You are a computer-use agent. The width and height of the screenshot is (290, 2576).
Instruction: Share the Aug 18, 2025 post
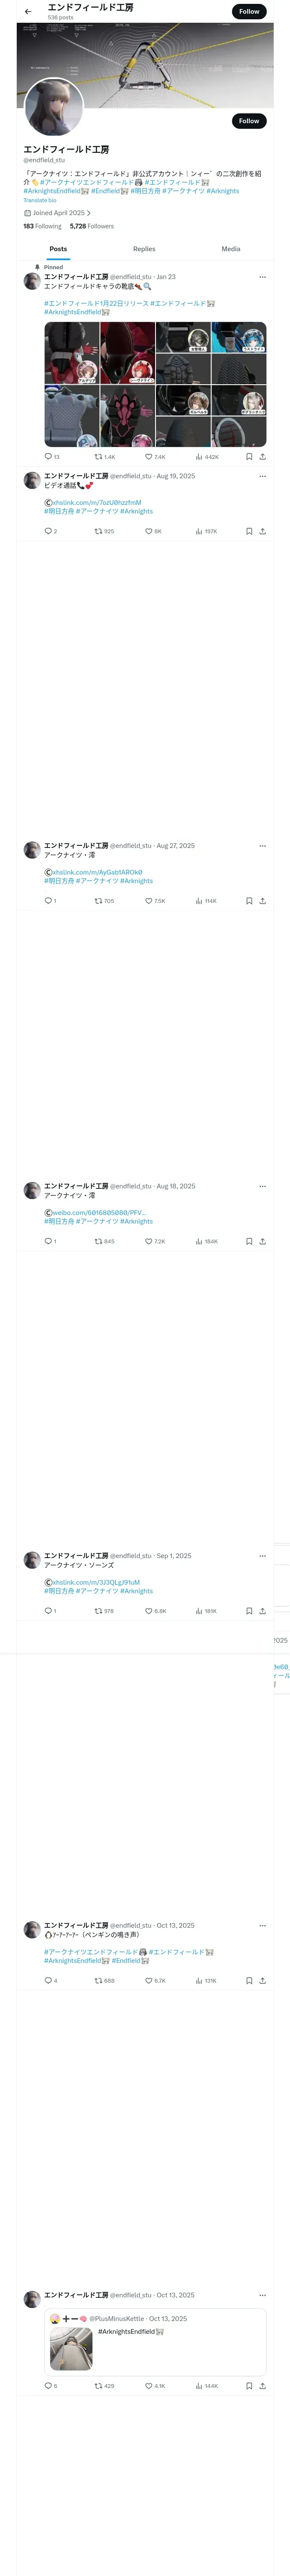[262, 1241]
